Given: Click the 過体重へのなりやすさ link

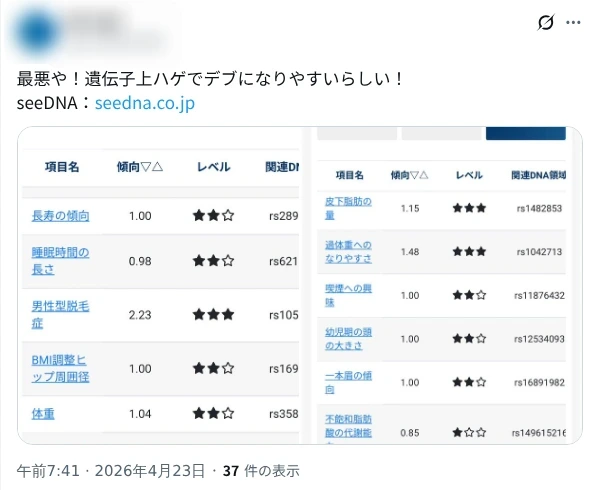Looking at the screenshot, I should point(348,252).
